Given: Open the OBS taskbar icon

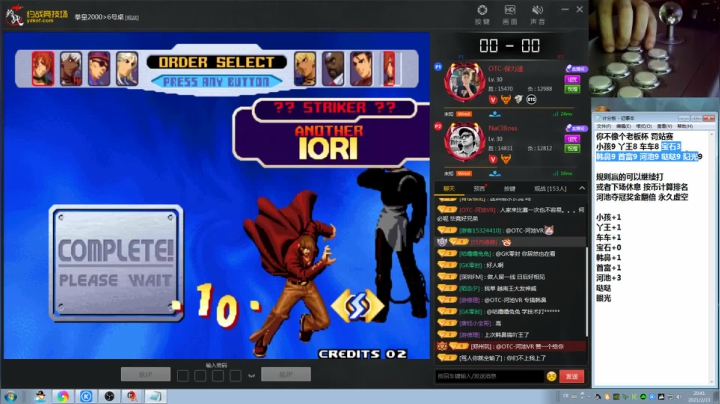Looking at the screenshot, I should [x=109, y=397].
